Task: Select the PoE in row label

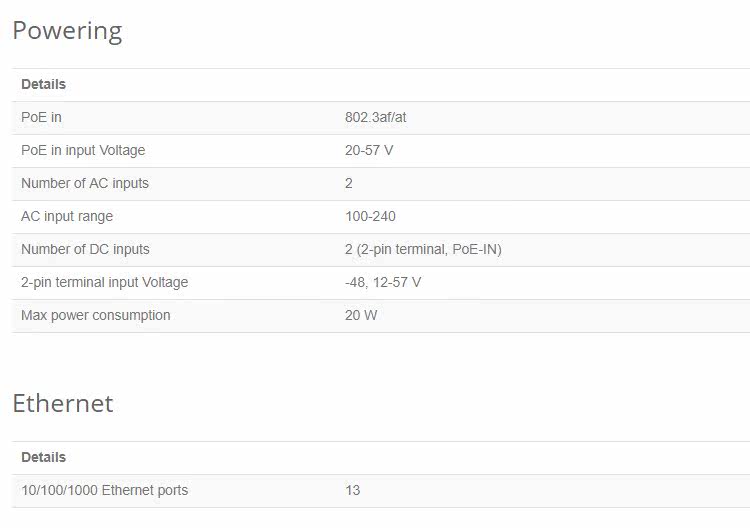Action: click(42, 117)
